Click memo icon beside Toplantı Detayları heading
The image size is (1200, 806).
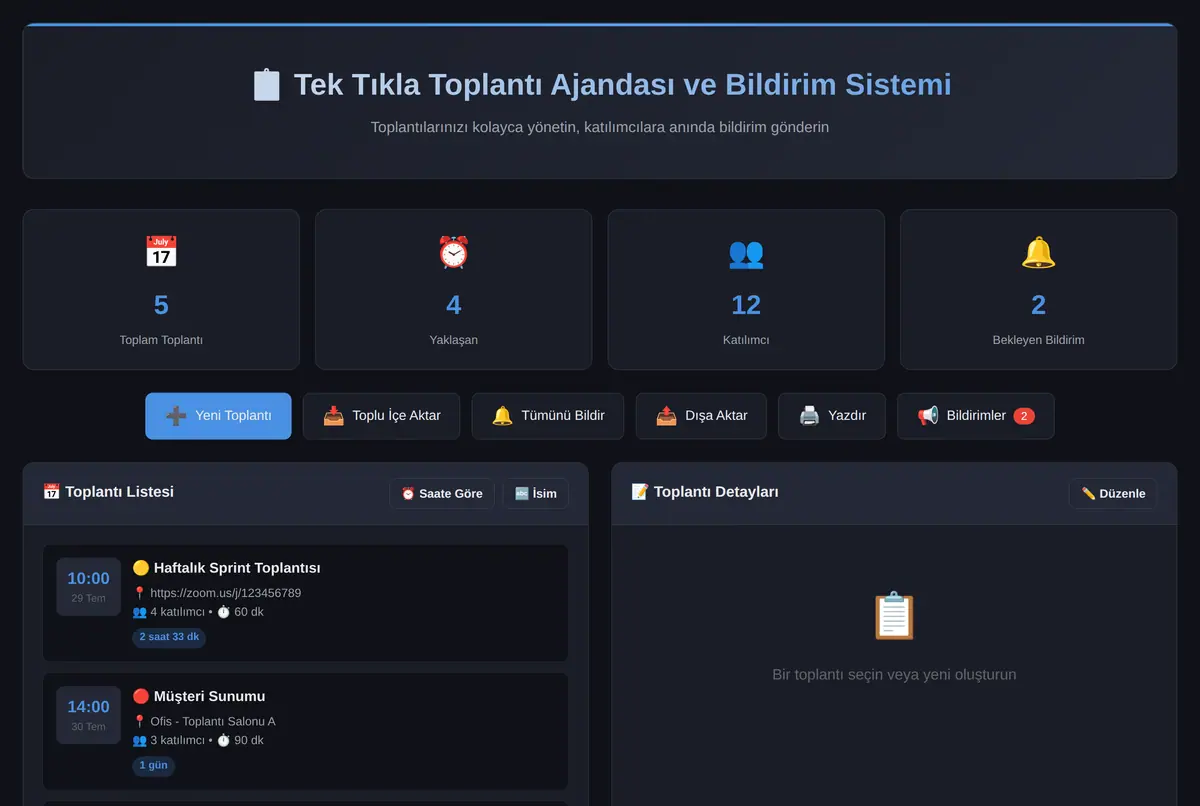coord(640,492)
